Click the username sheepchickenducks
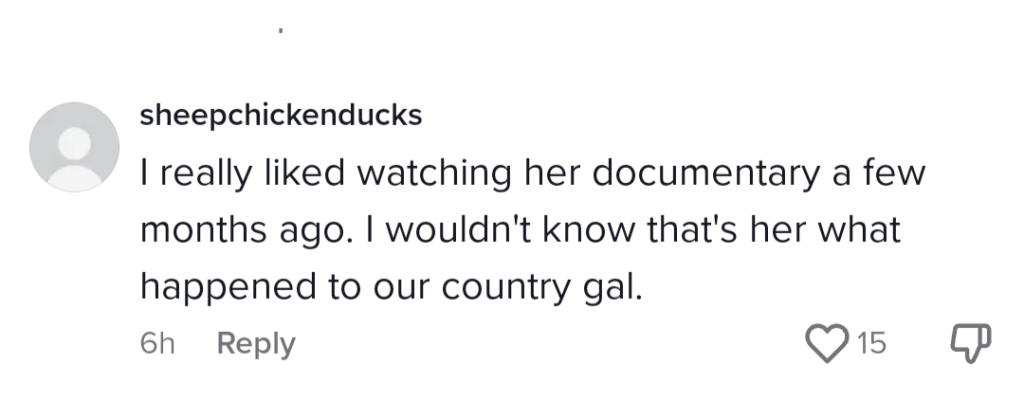 (280, 116)
